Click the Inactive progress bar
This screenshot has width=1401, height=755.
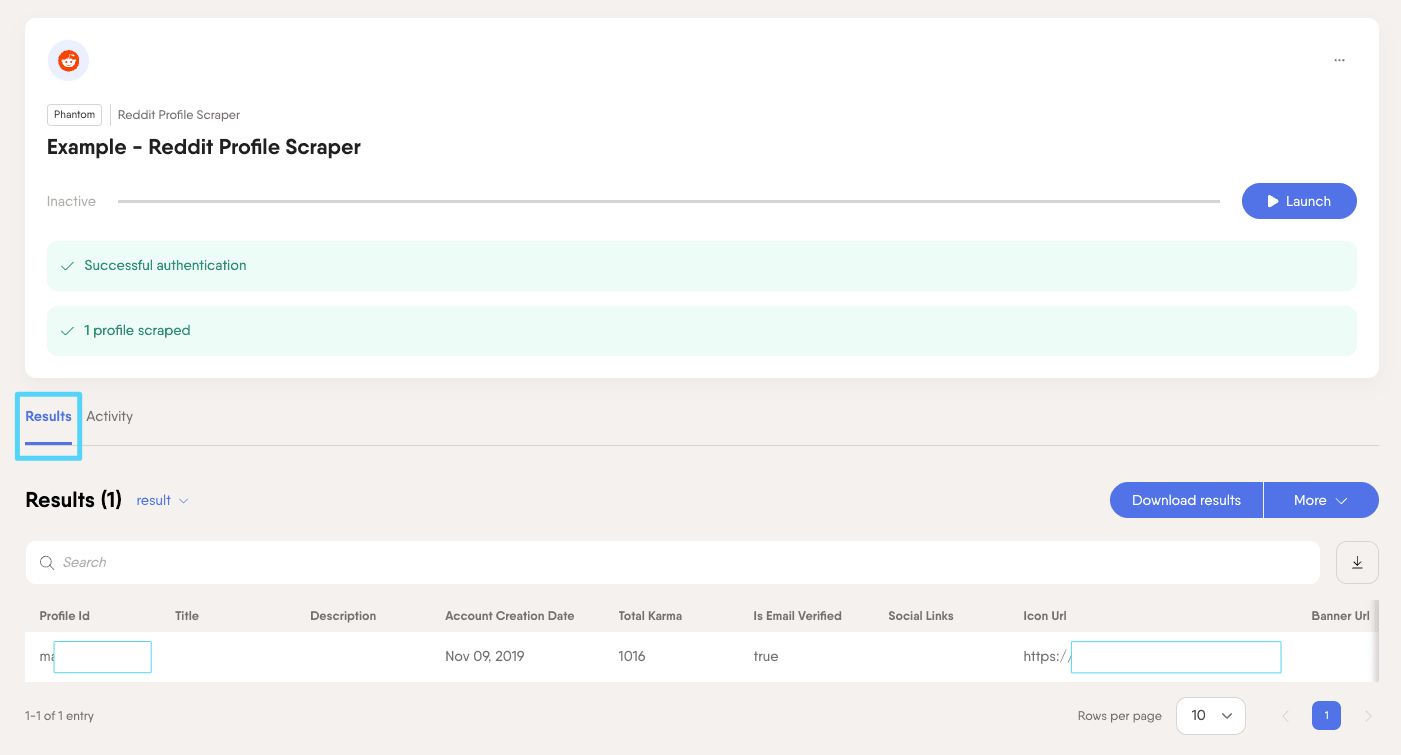[668, 201]
